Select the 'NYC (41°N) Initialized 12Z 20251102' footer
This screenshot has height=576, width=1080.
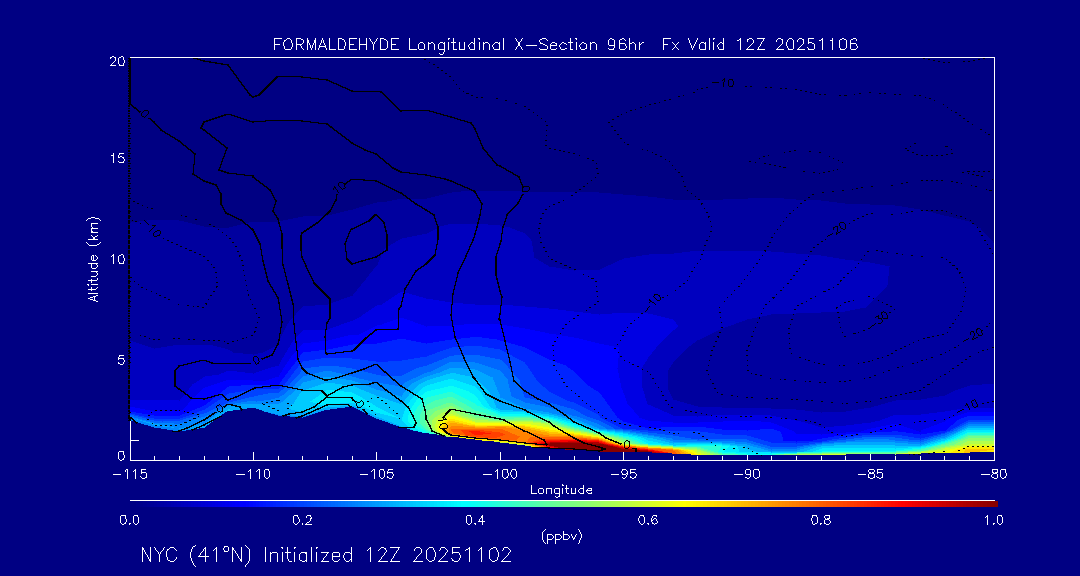326,555
